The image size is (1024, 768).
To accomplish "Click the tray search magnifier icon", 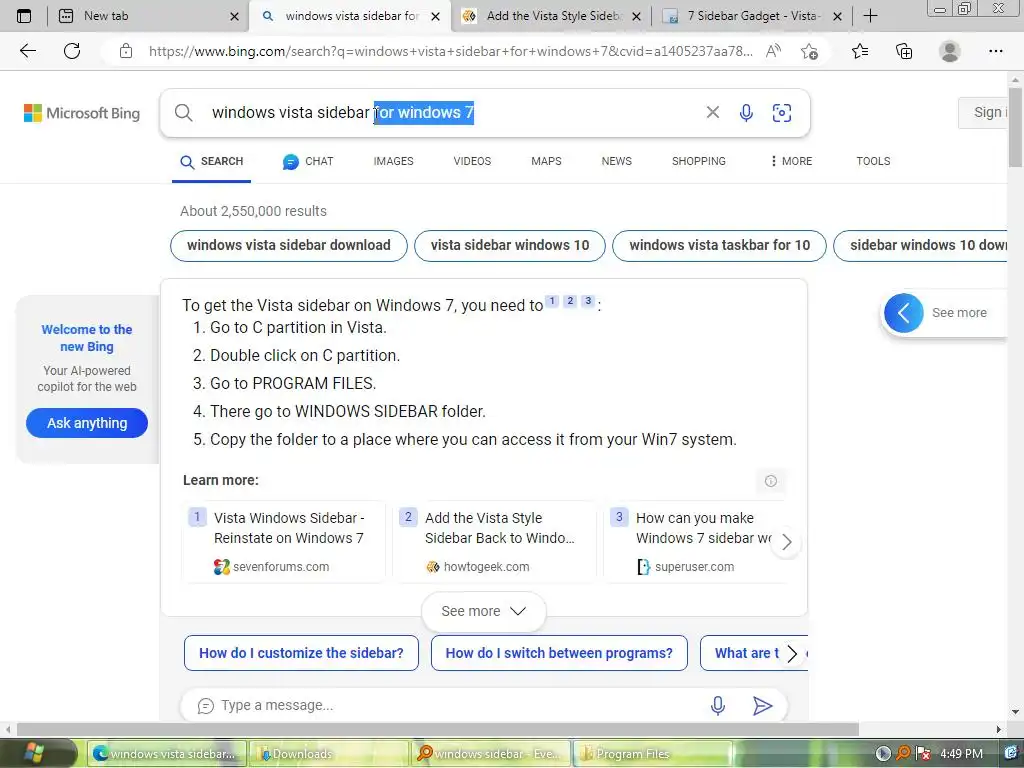I will coord(903,753).
